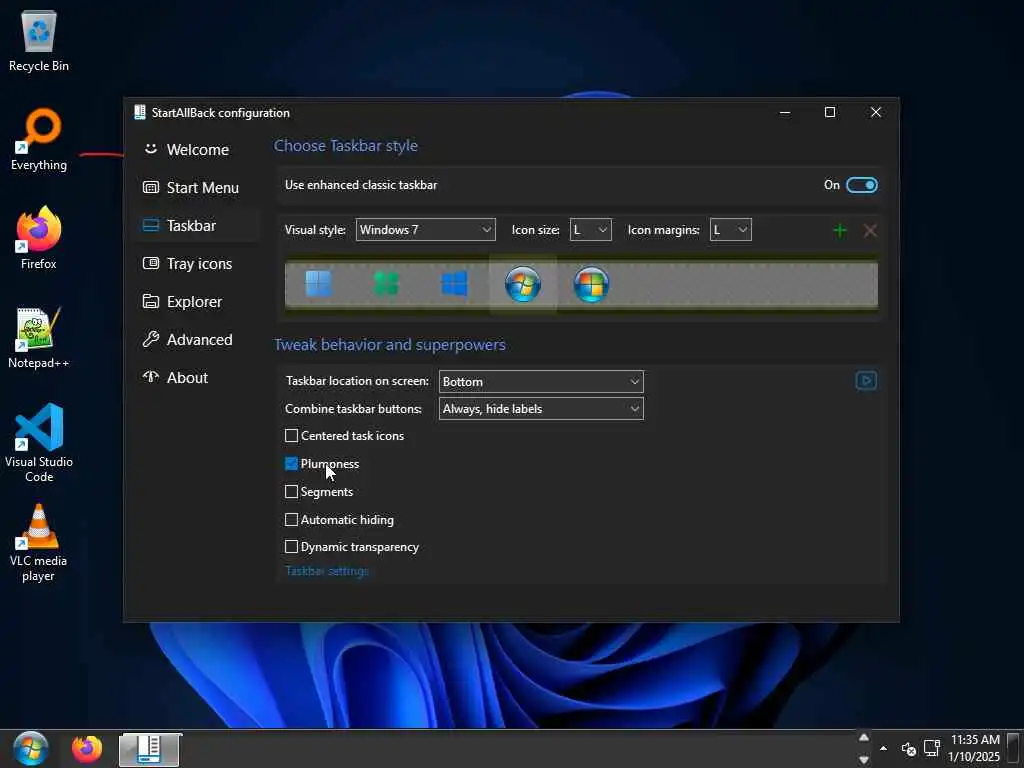Select the Everything desktop shortcut
1024x768 pixels.
39,140
